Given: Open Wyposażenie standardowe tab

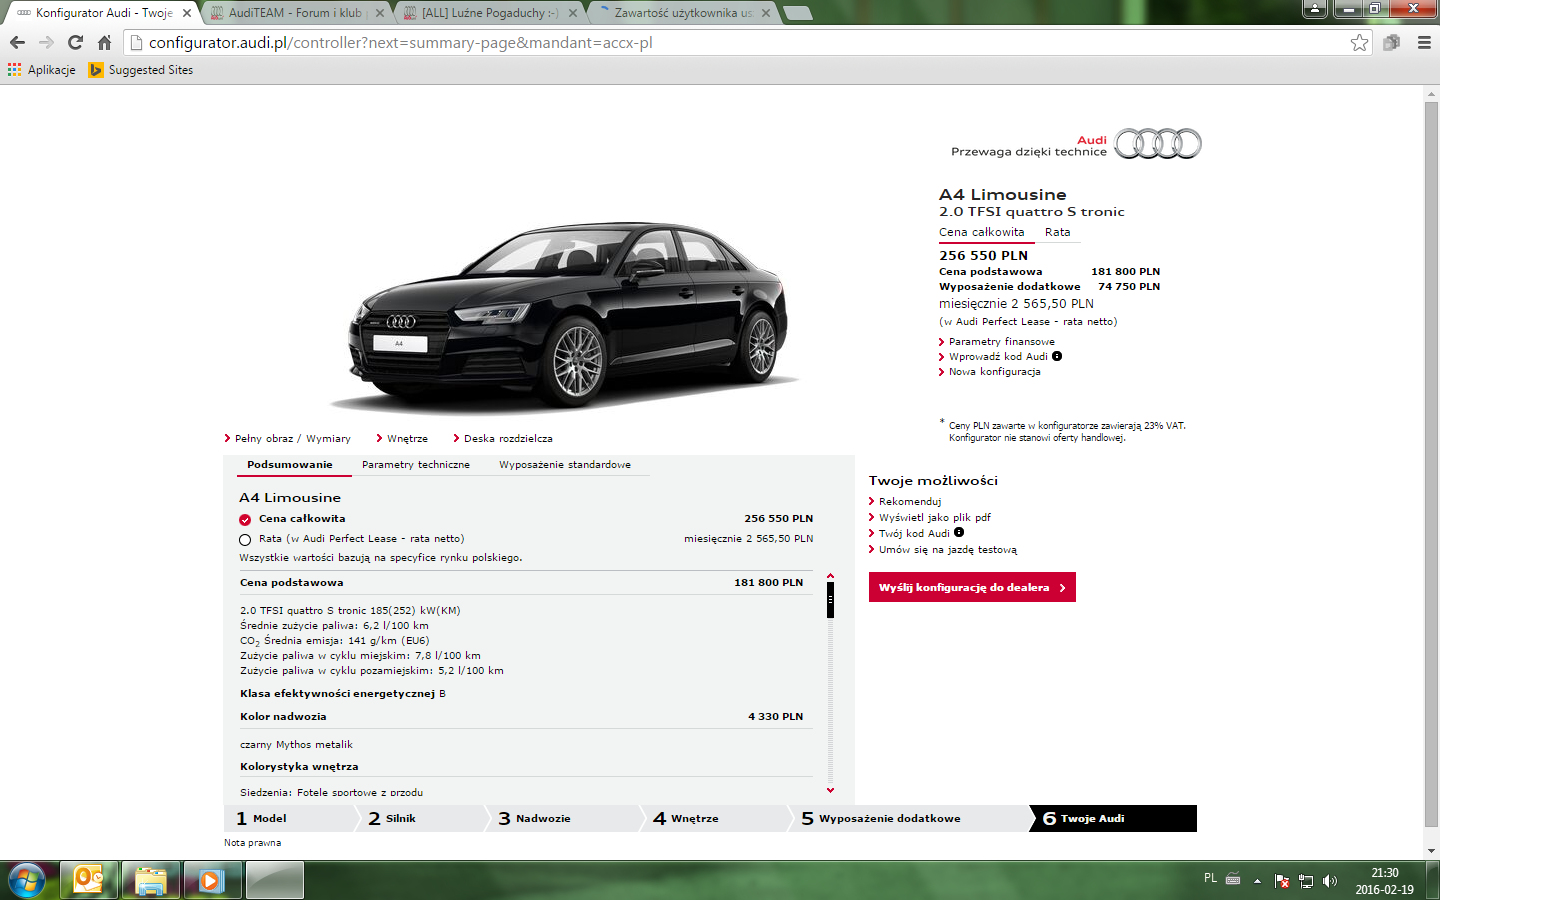Looking at the screenshot, I should tap(564, 465).
